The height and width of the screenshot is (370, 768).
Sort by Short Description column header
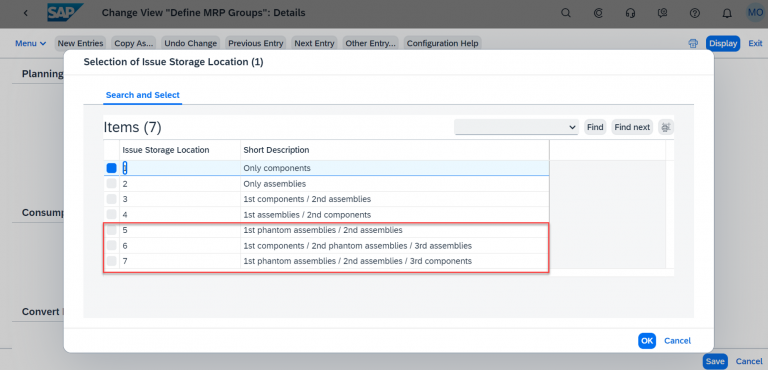(276, 150)
